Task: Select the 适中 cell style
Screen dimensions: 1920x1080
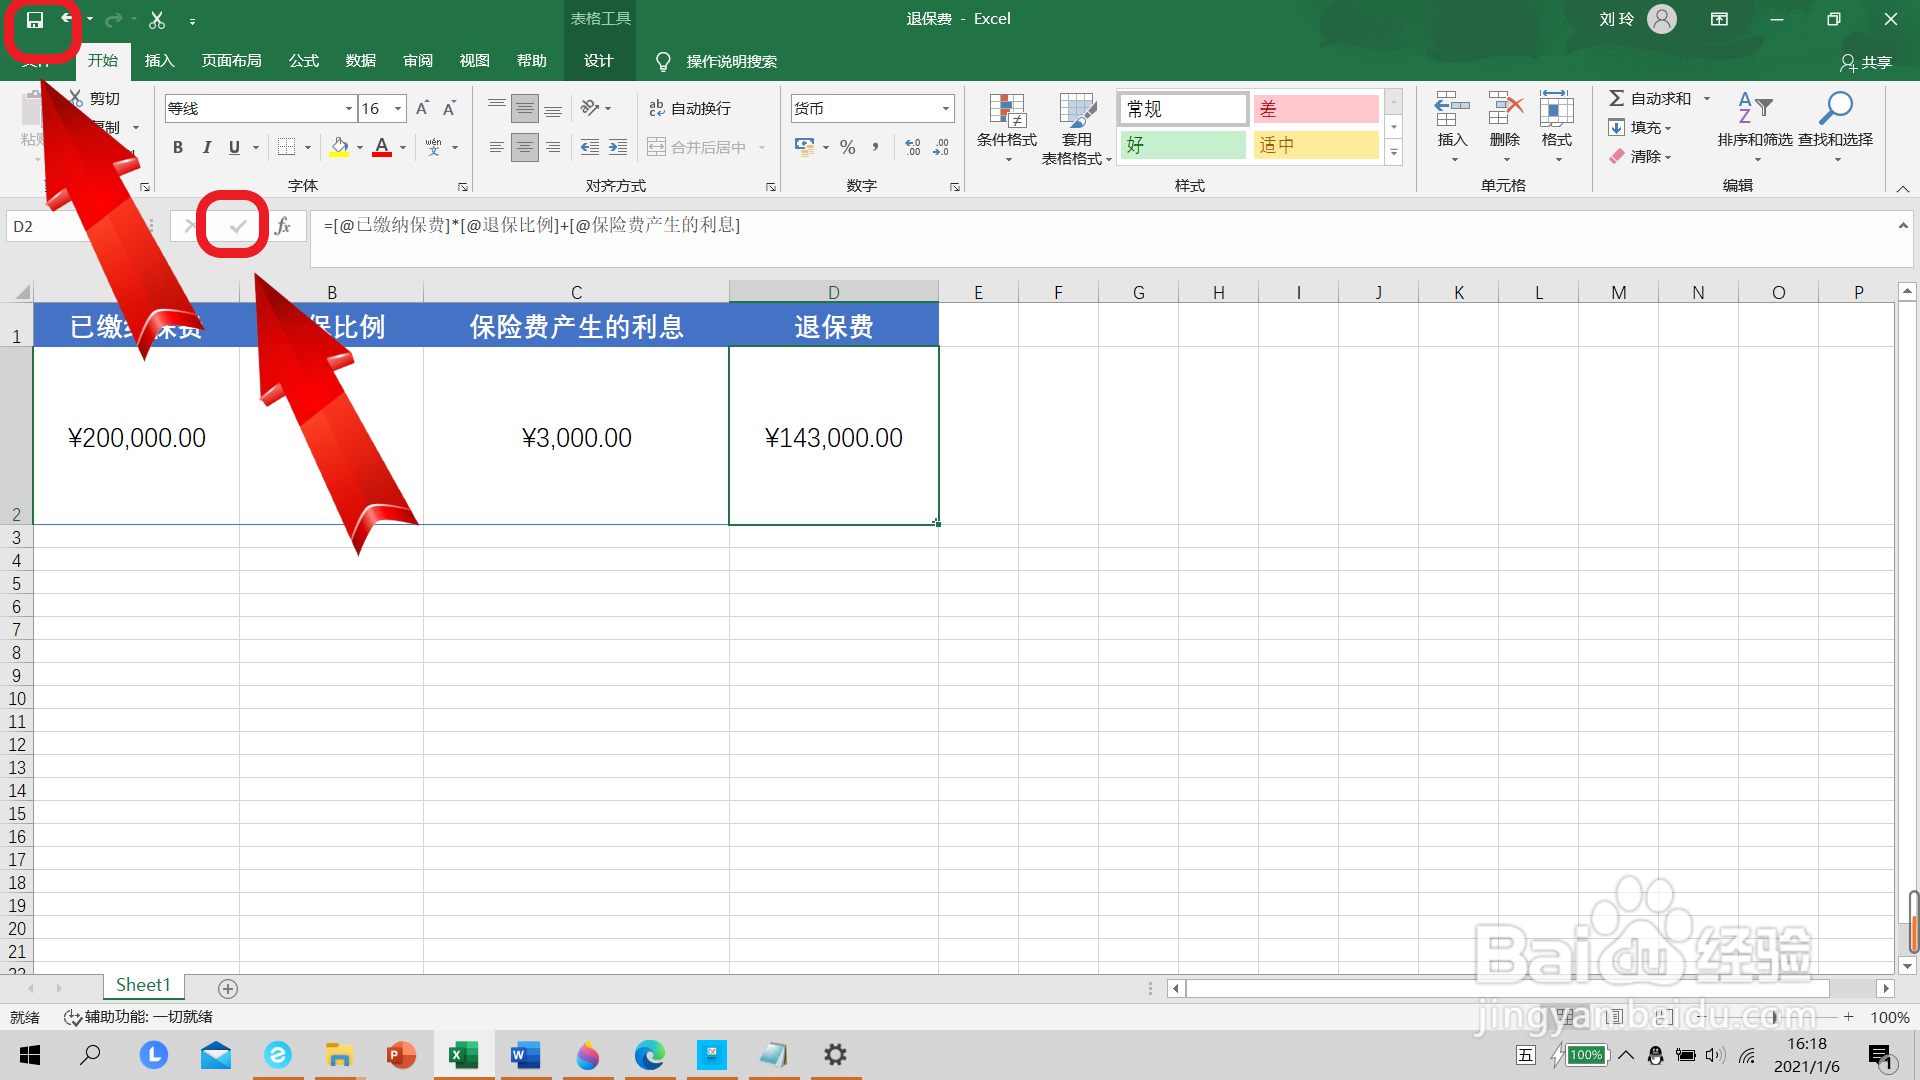Action: [x=1316, y=145]
